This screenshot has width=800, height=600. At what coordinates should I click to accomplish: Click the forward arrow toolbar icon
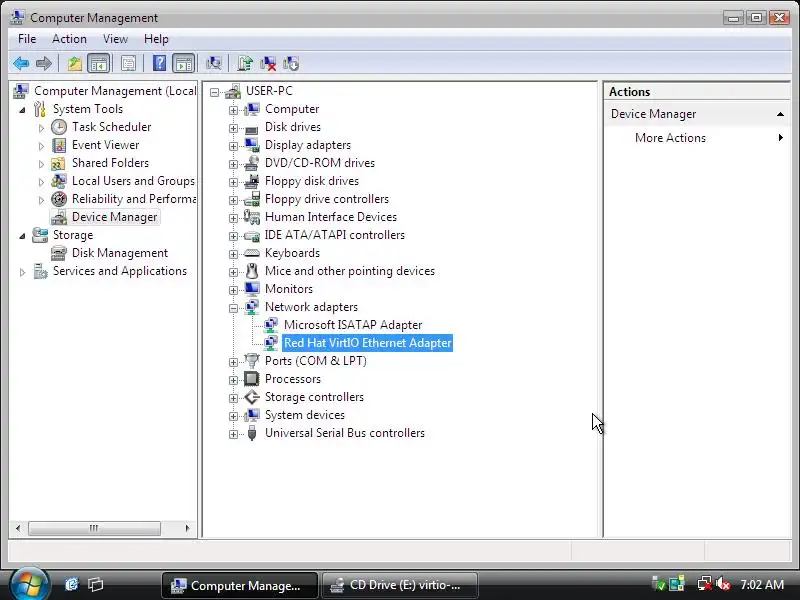pos(44,64)
